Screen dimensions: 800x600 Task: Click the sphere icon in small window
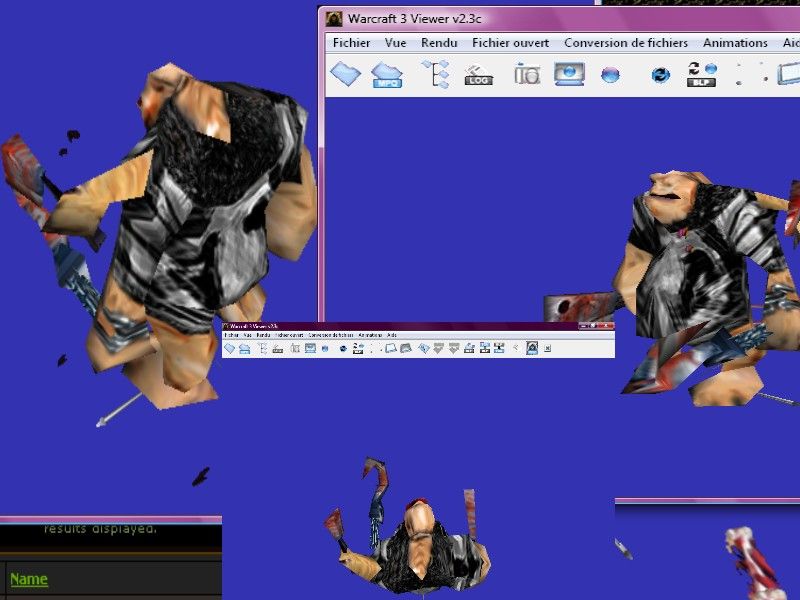pyautogui.click(x=325, y=349)
